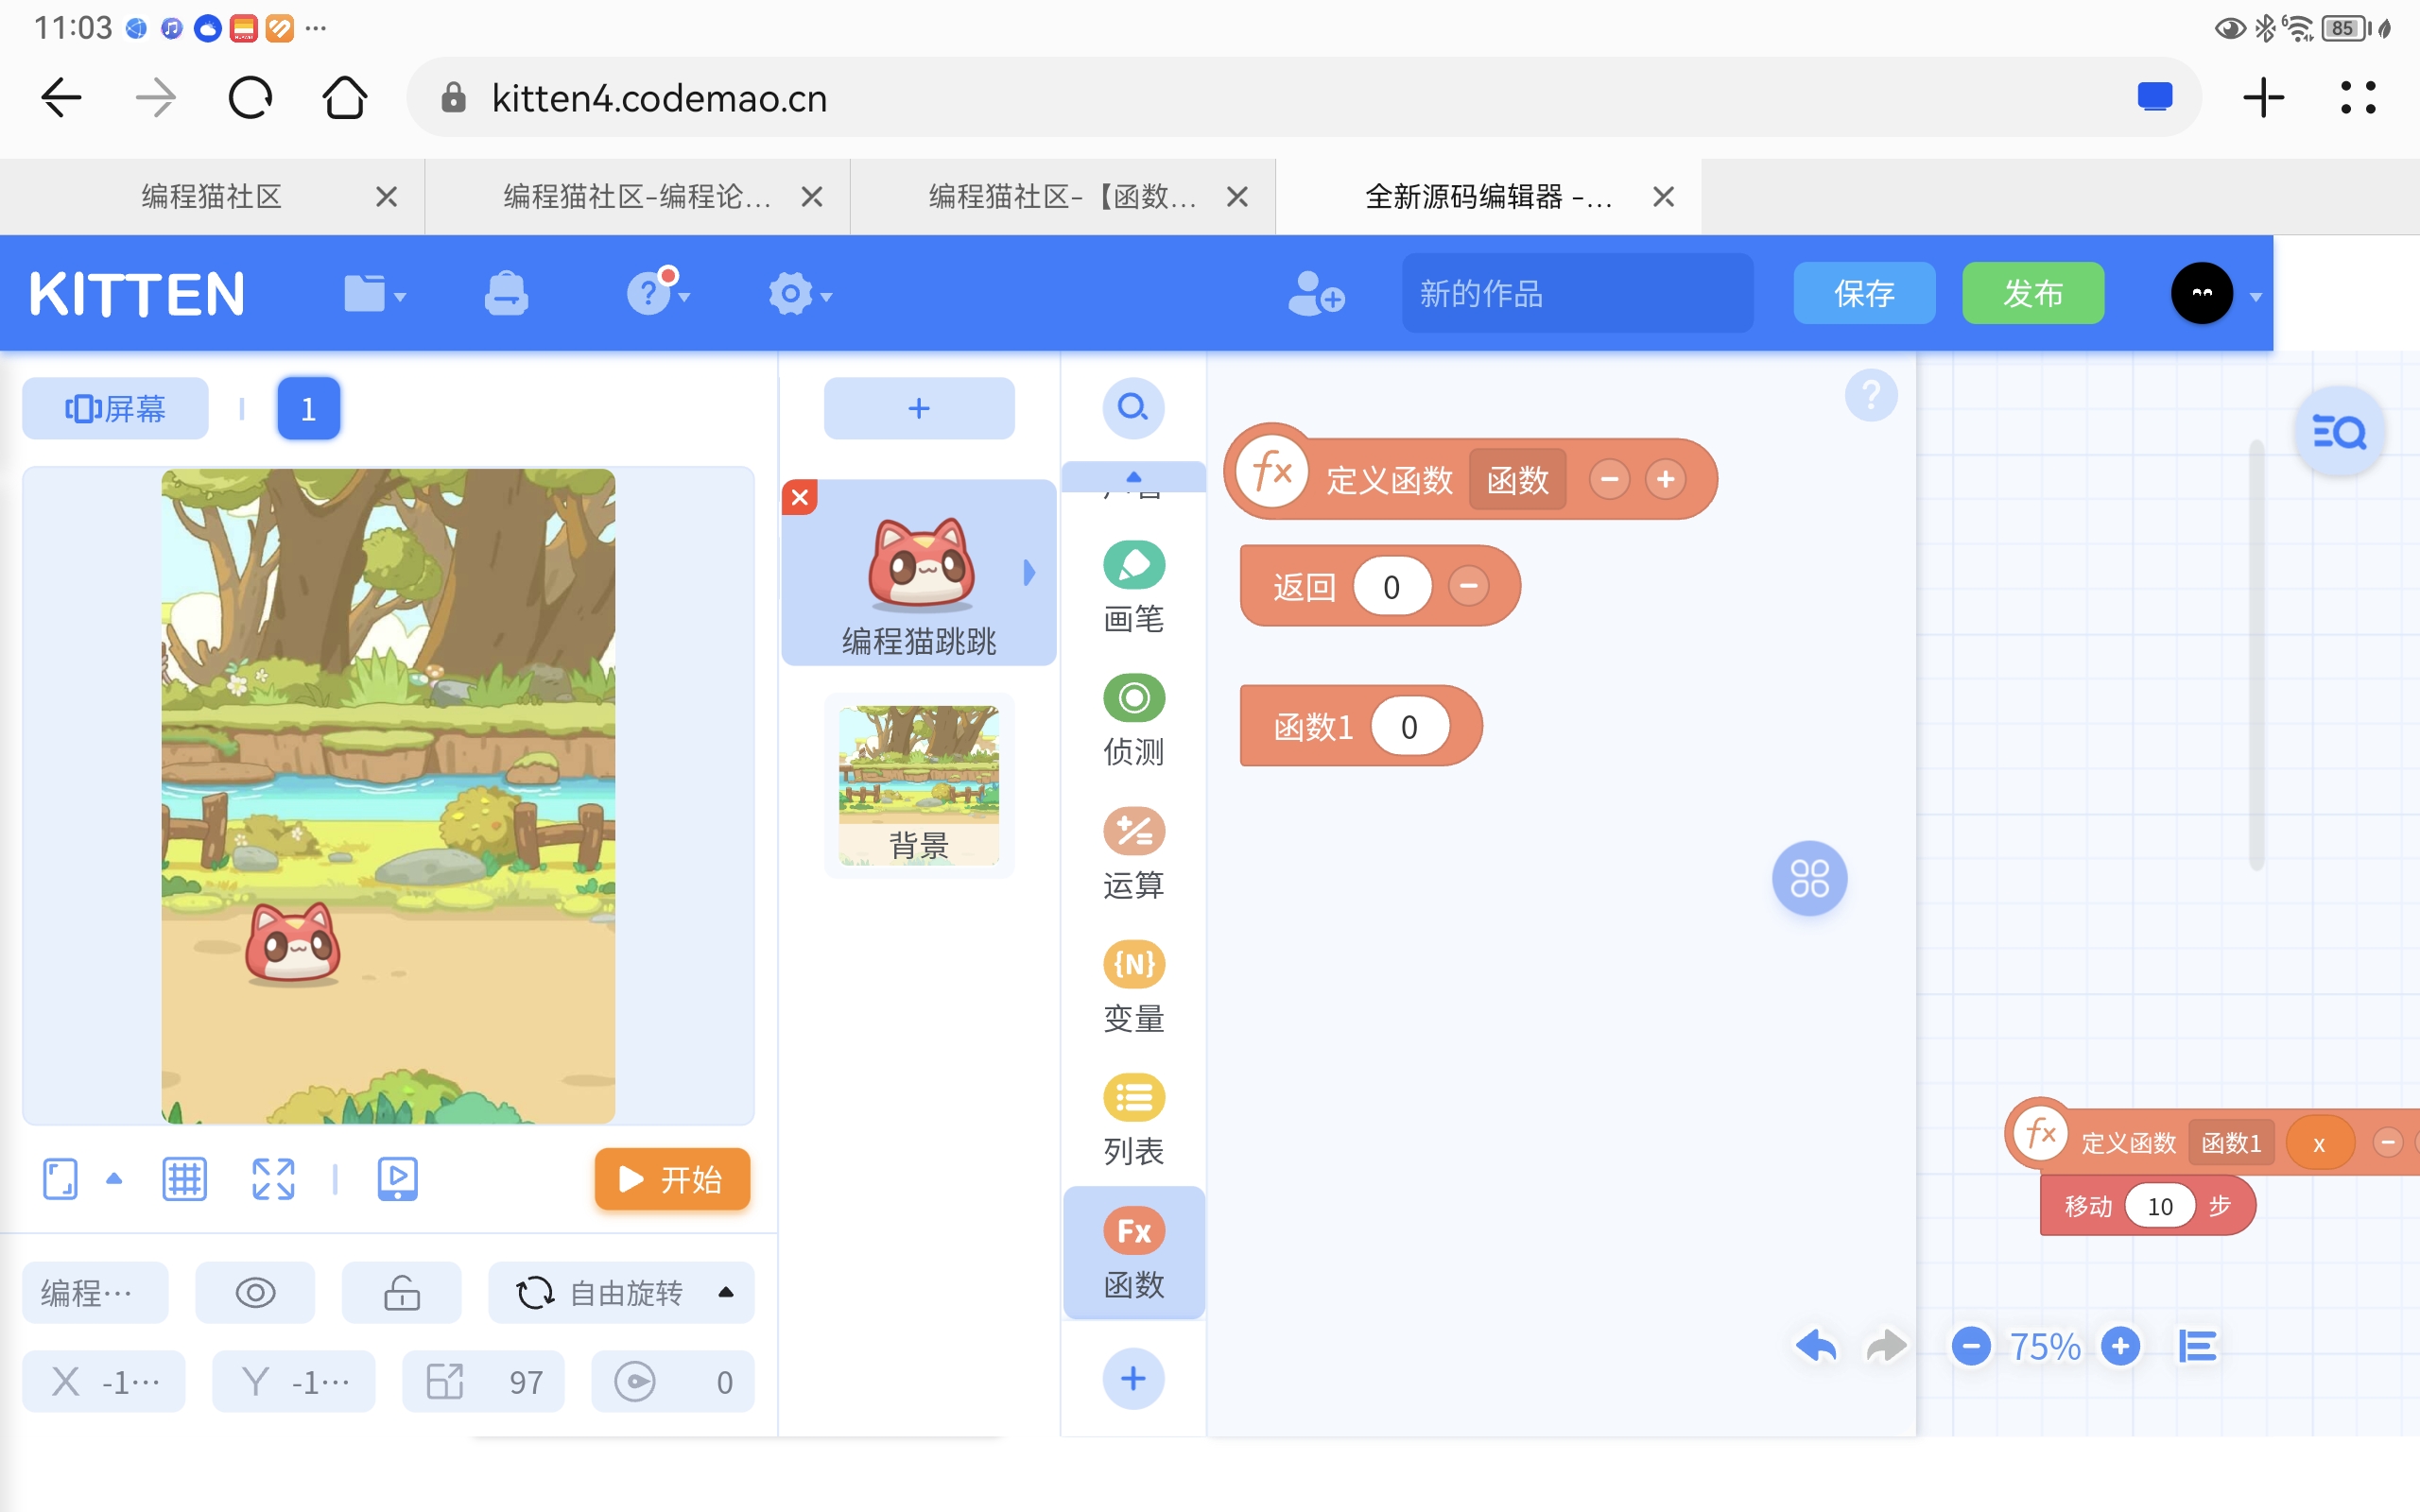Screen dimensions: 2420x1512
Task: Open the user avatar account menu
Action: [x=2215, y=294]
